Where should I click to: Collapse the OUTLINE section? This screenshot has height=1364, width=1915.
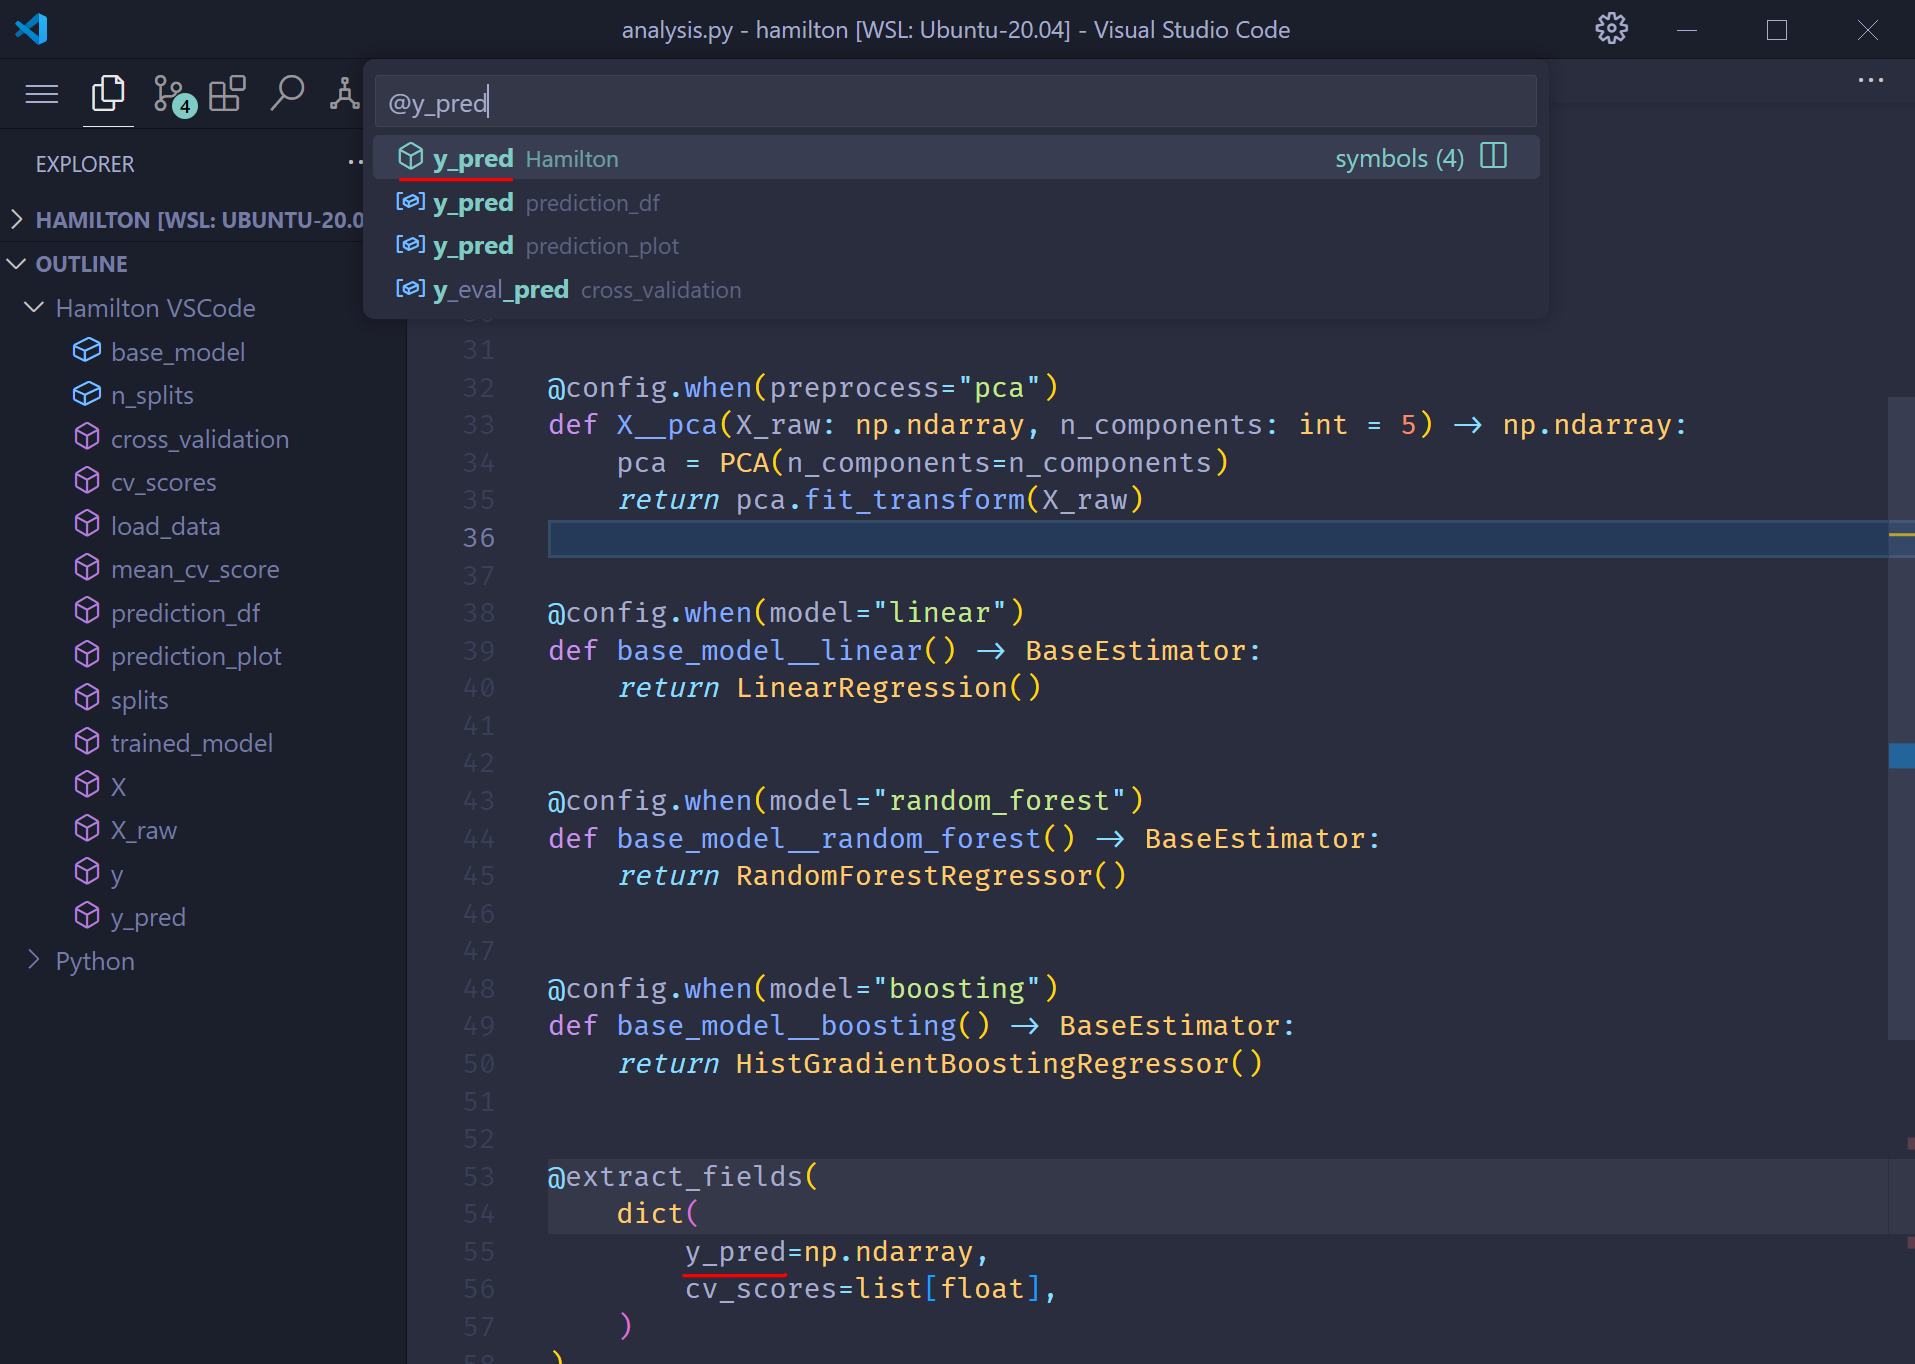17,264
